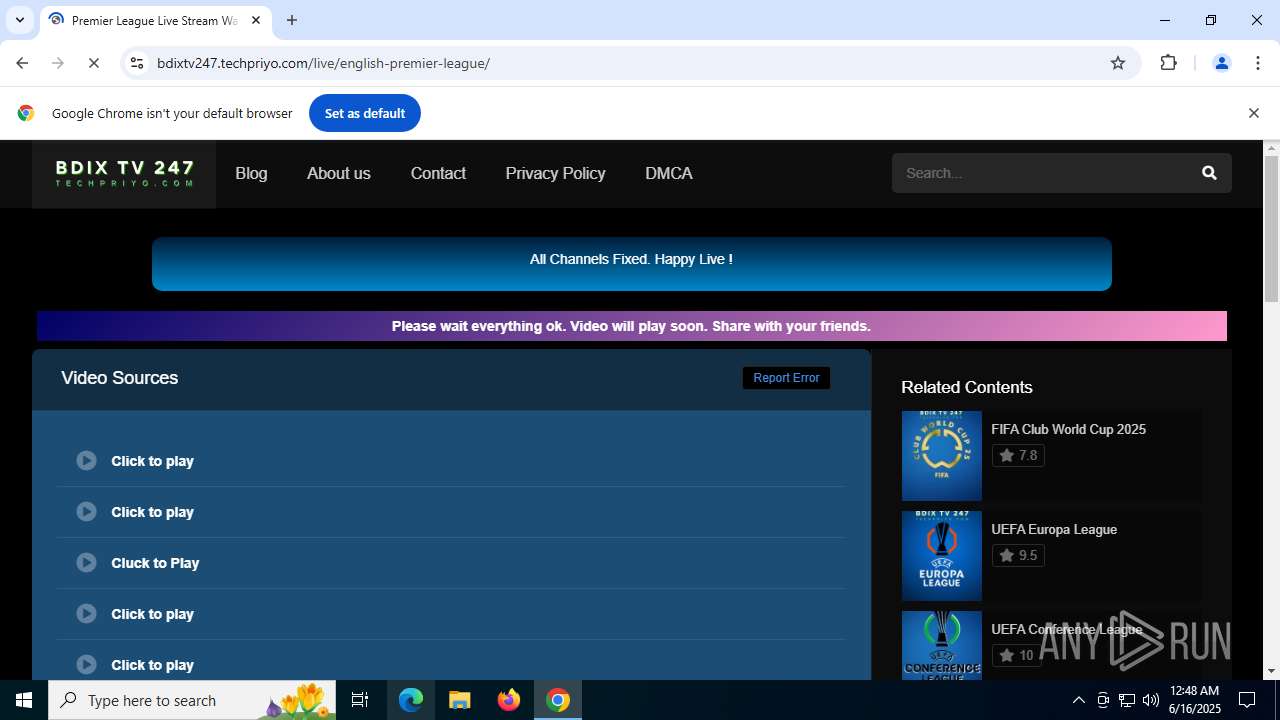
Task: Click play icon of first Click to play source
Action: (86, 461)
